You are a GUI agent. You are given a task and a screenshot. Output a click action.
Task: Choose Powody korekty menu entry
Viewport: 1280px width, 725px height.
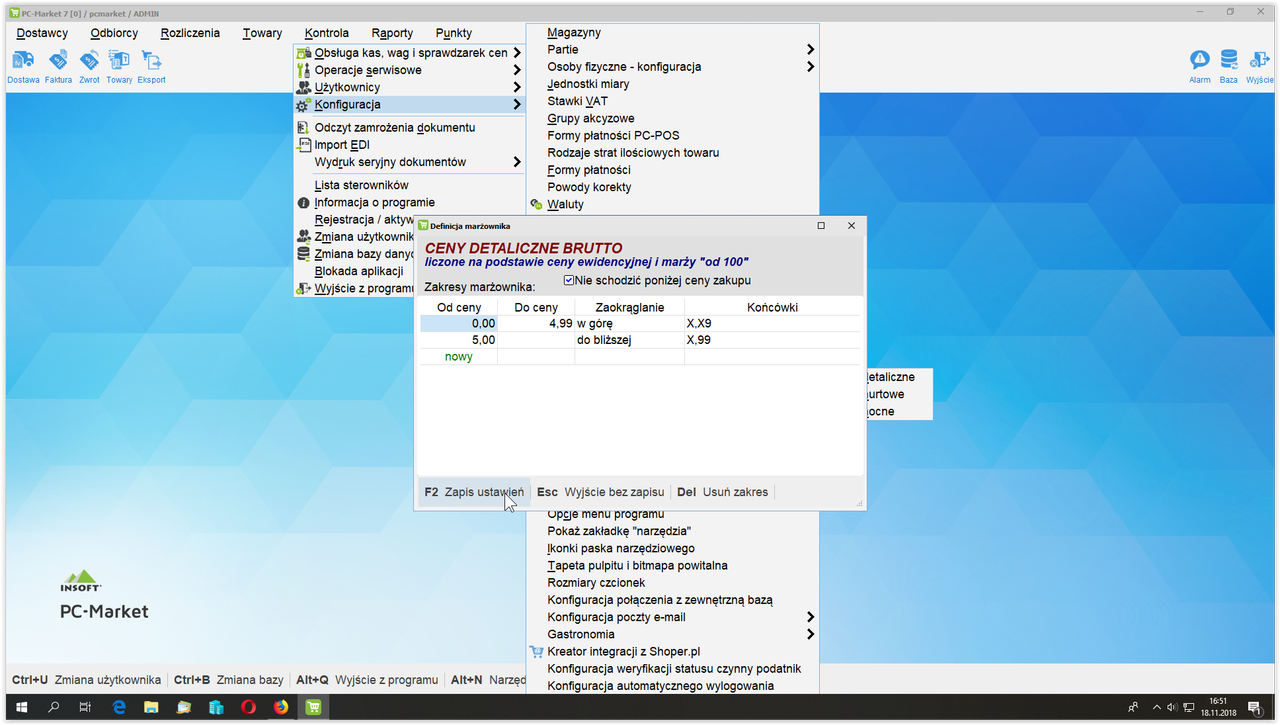click(672, 187)
